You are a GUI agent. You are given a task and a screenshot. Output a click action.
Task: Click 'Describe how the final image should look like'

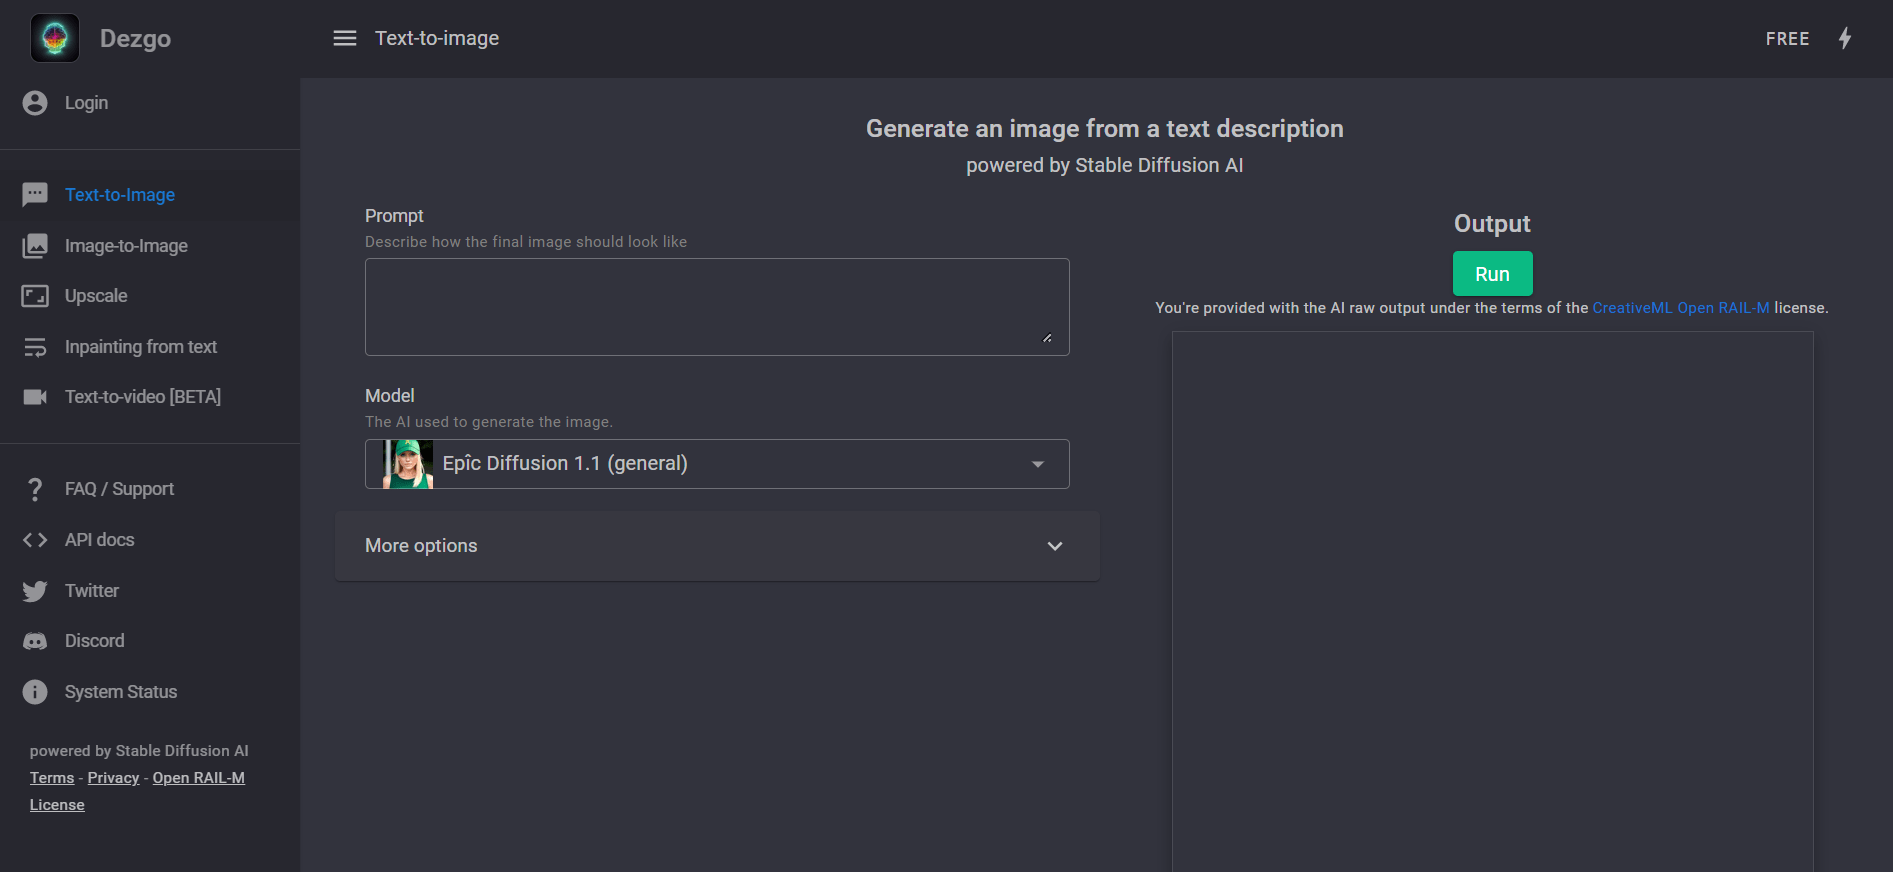[x=526, y=242]
